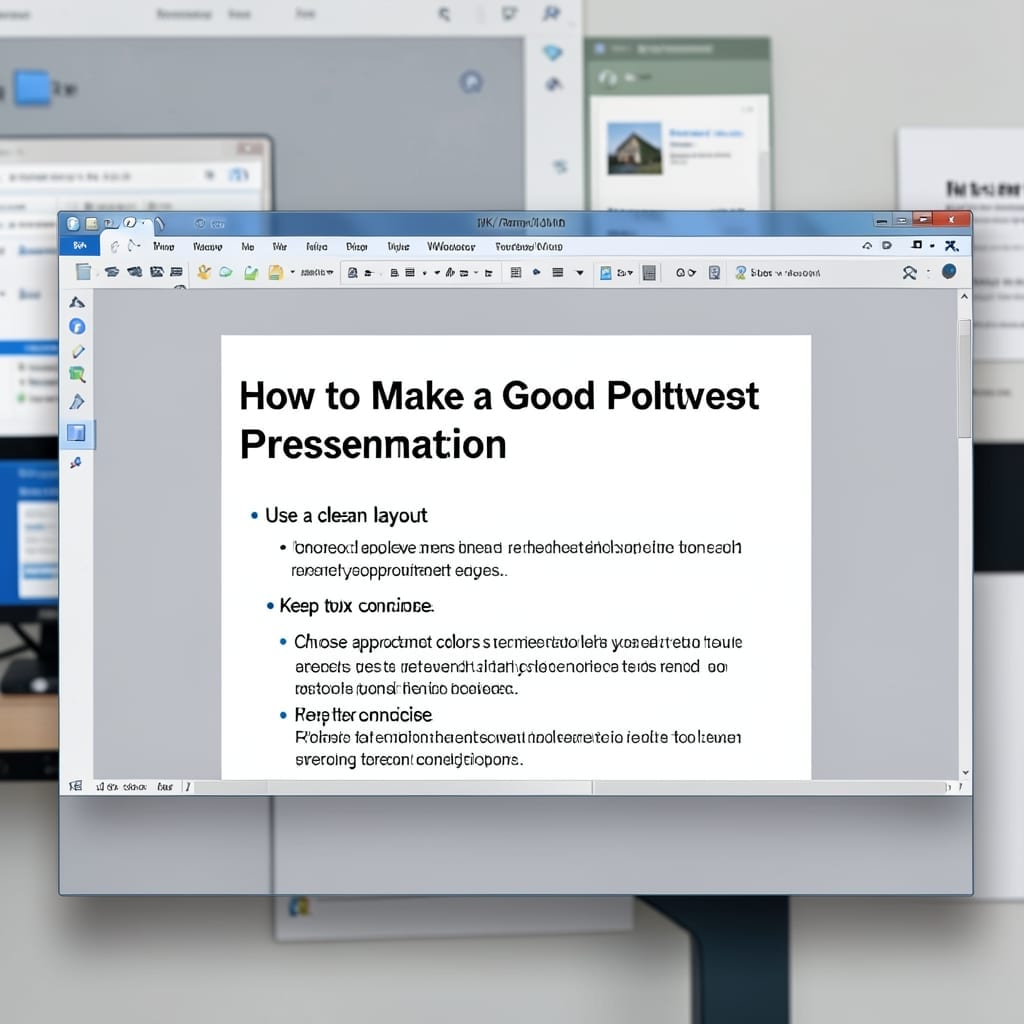The height and width of the screenshot is (1024, 1024).
Task: Click the save icon in title bar
Action: pyautogui.click(x=91, y=223)
